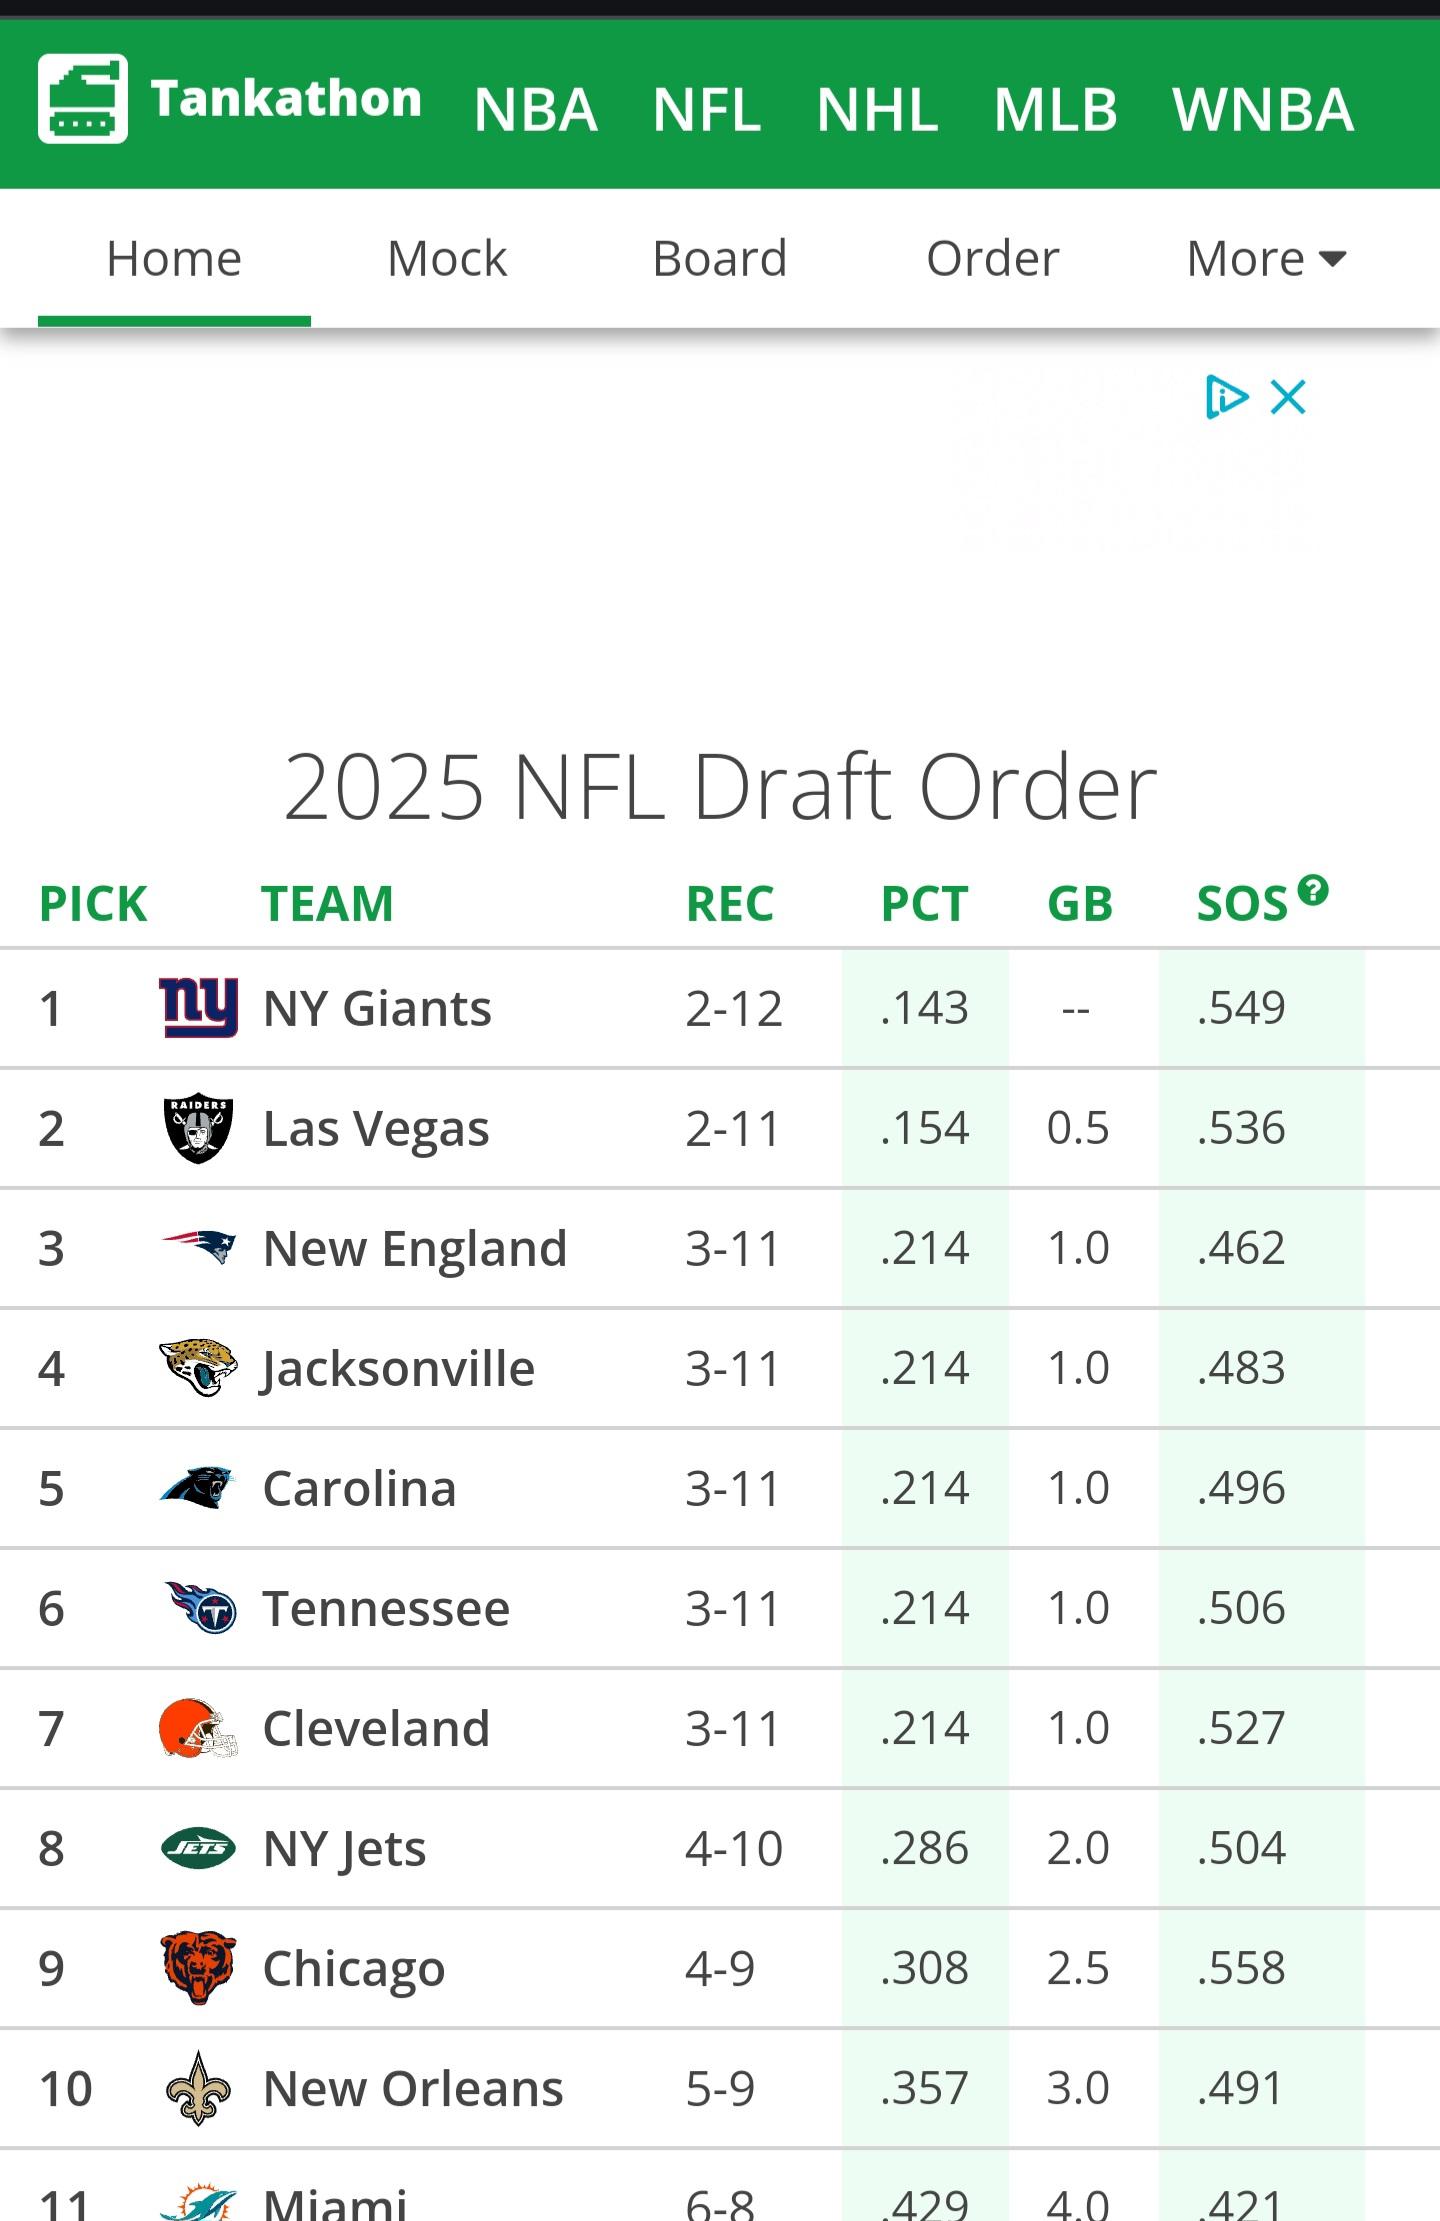Click the Chicago Bears logo
The image size is (1440, 2221).
click(x=198, y=1967)
